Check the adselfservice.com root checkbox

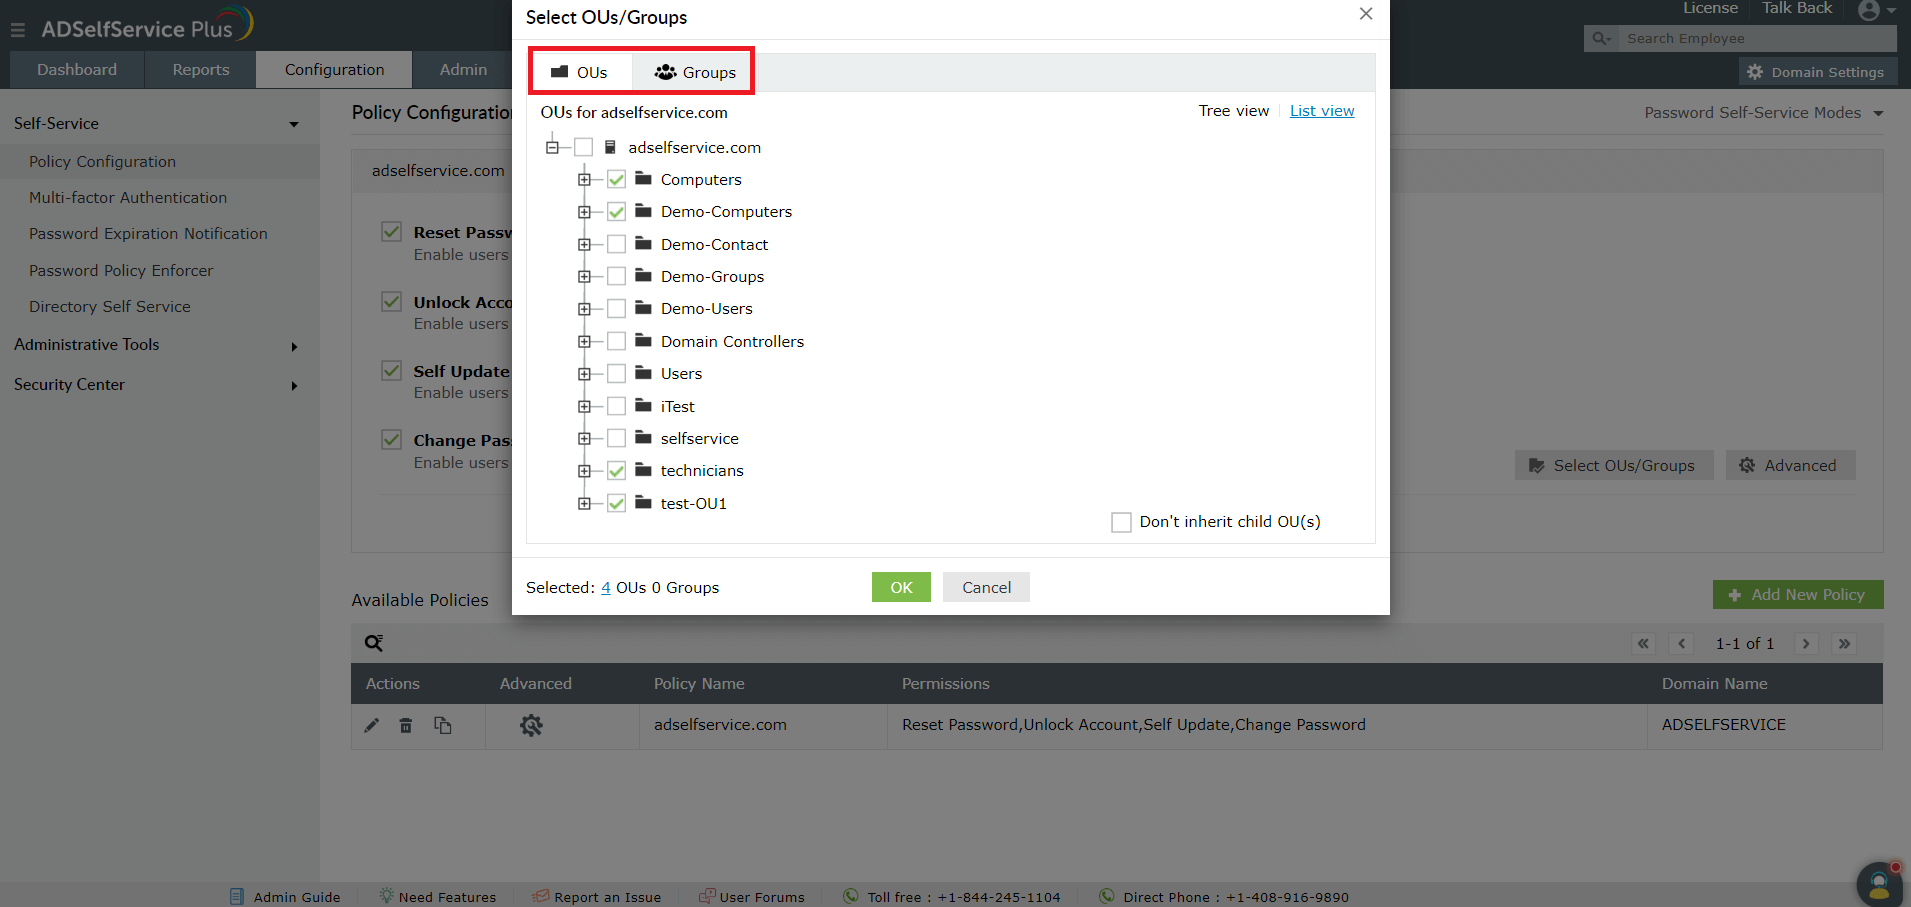pyautogui.click(x=584, y=147)
